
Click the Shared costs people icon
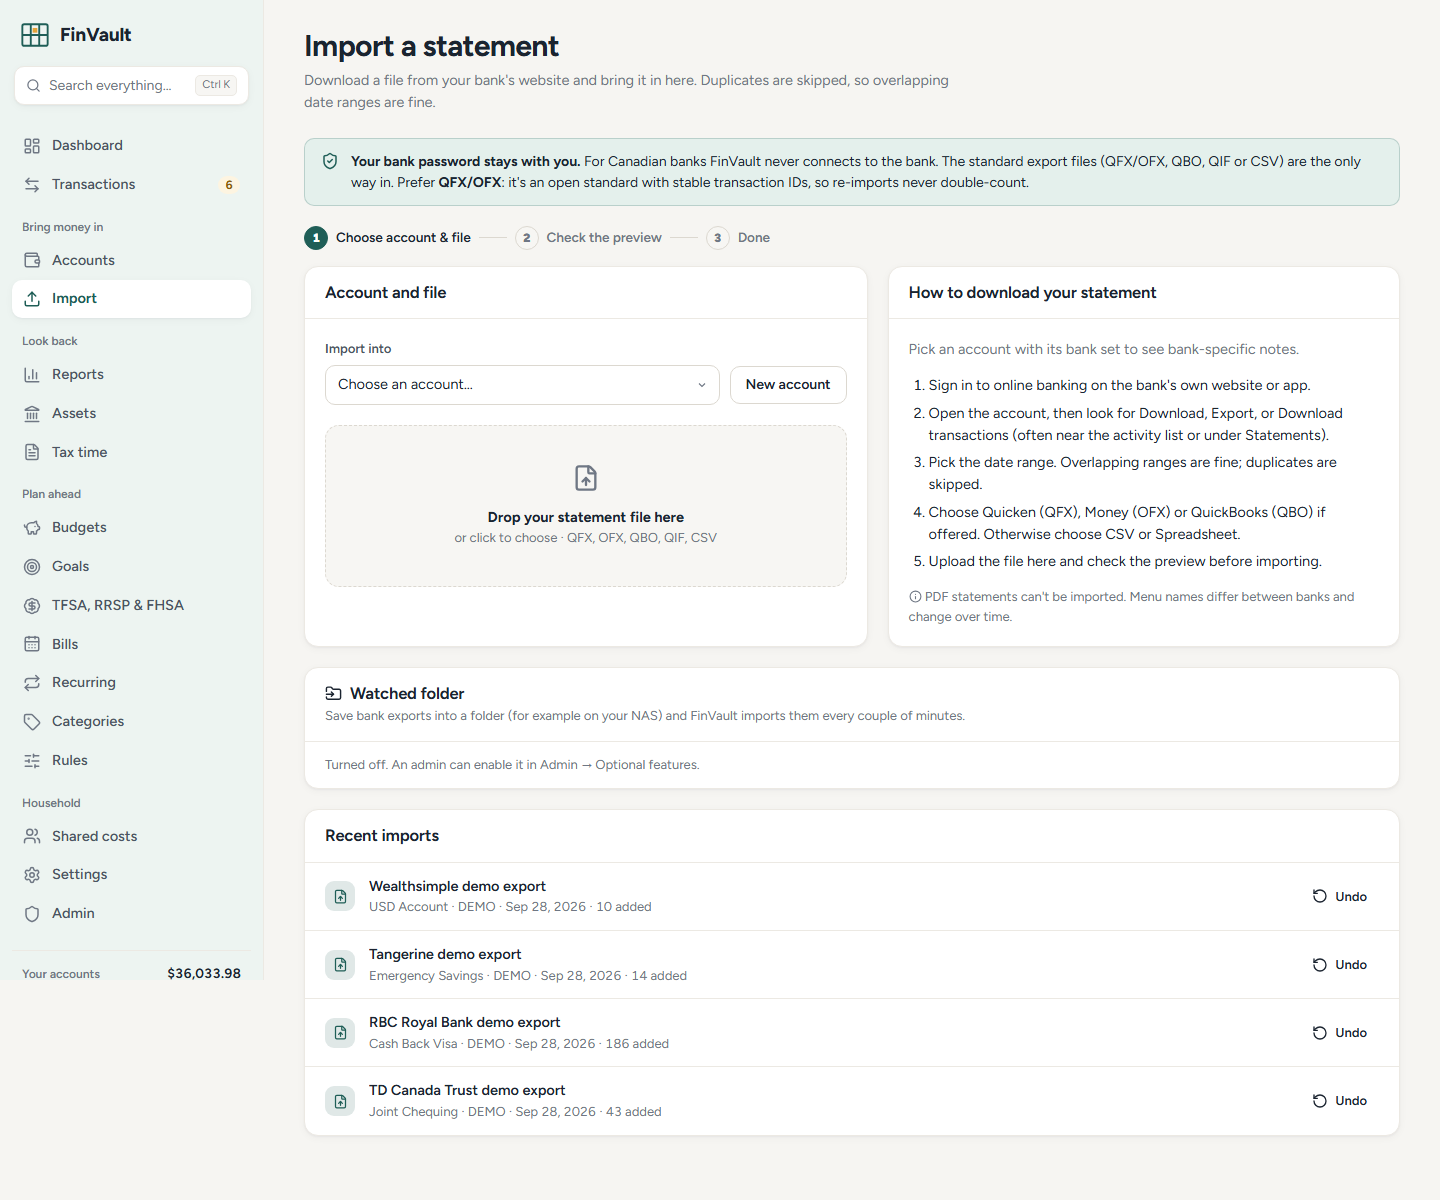coord(32,837)
